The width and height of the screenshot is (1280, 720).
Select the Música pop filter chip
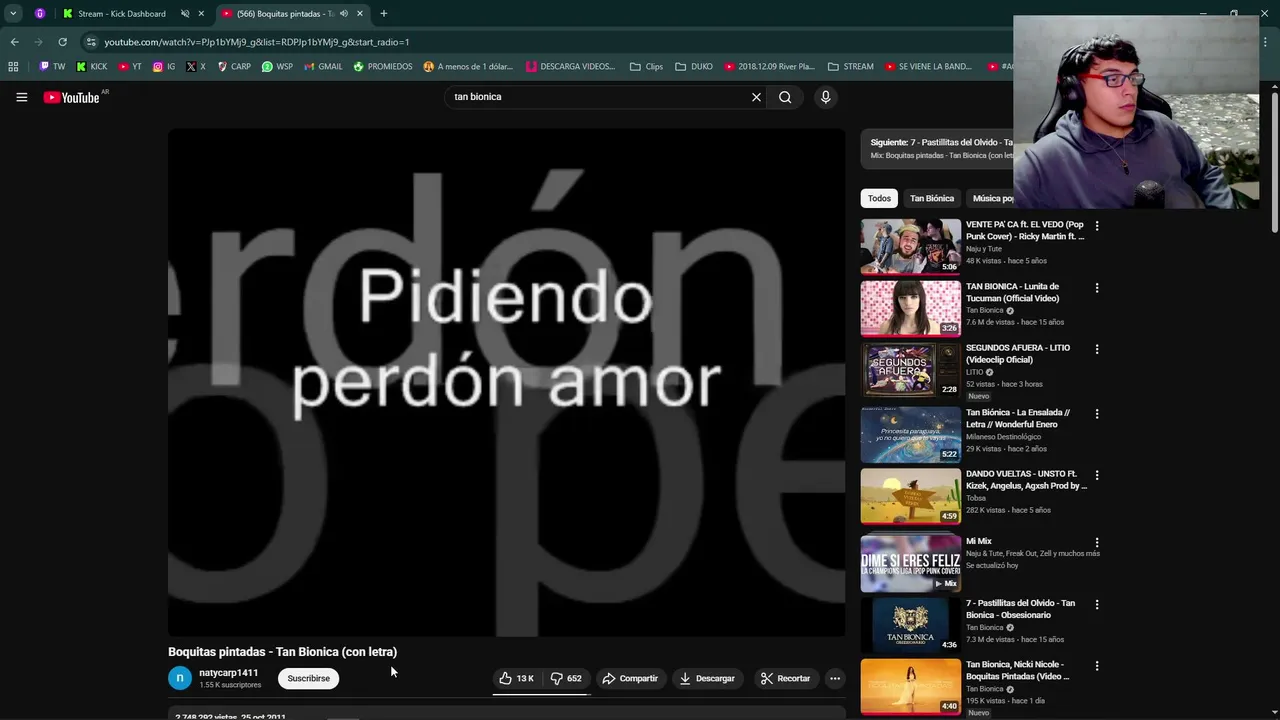[x=991, y=198]
